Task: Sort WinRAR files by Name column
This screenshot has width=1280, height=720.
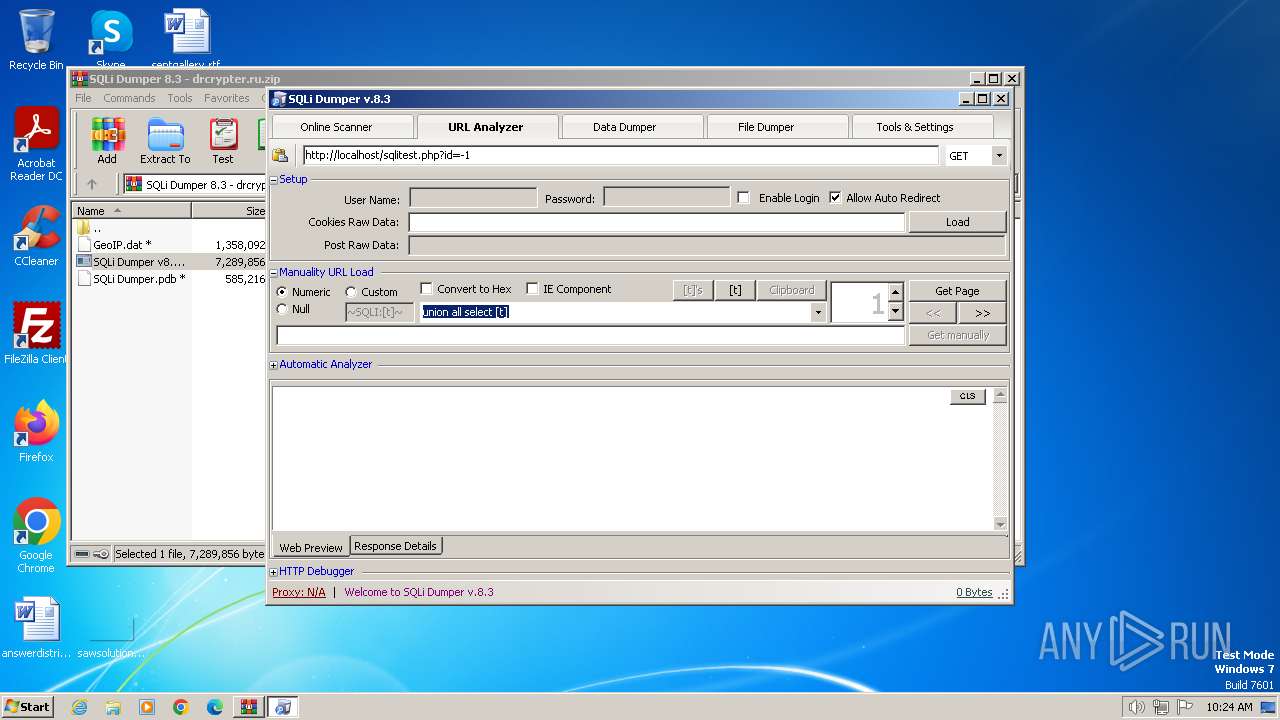Action: (x=132, y=211)
